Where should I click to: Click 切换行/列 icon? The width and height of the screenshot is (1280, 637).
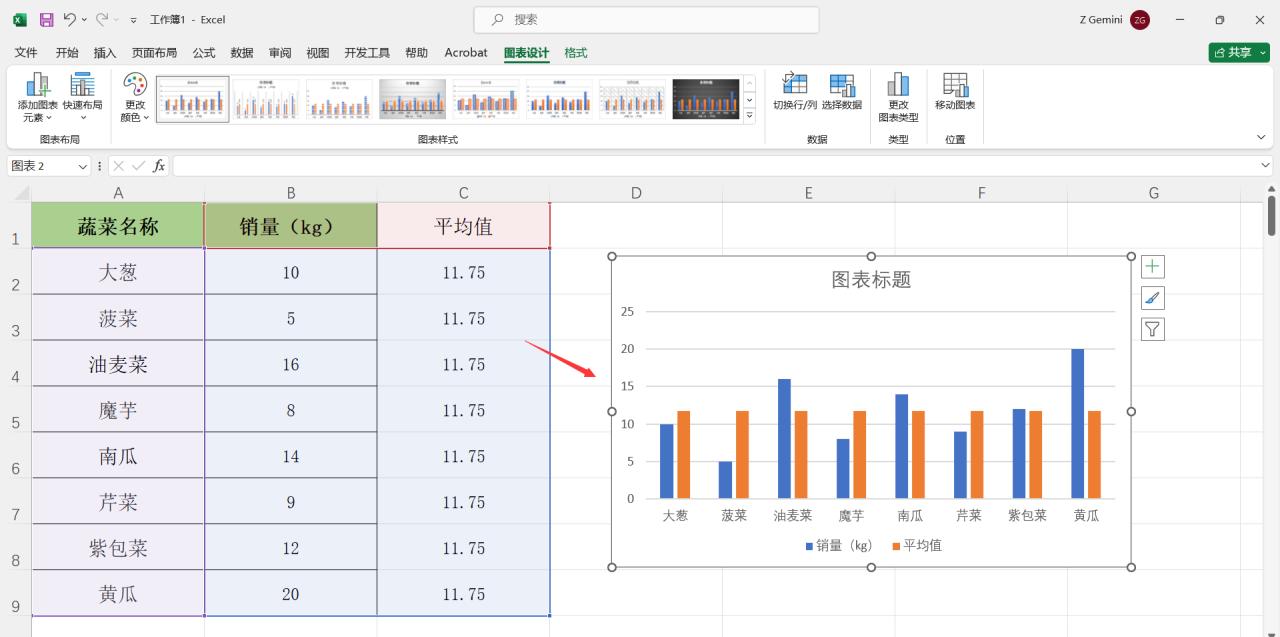point(795,85)
